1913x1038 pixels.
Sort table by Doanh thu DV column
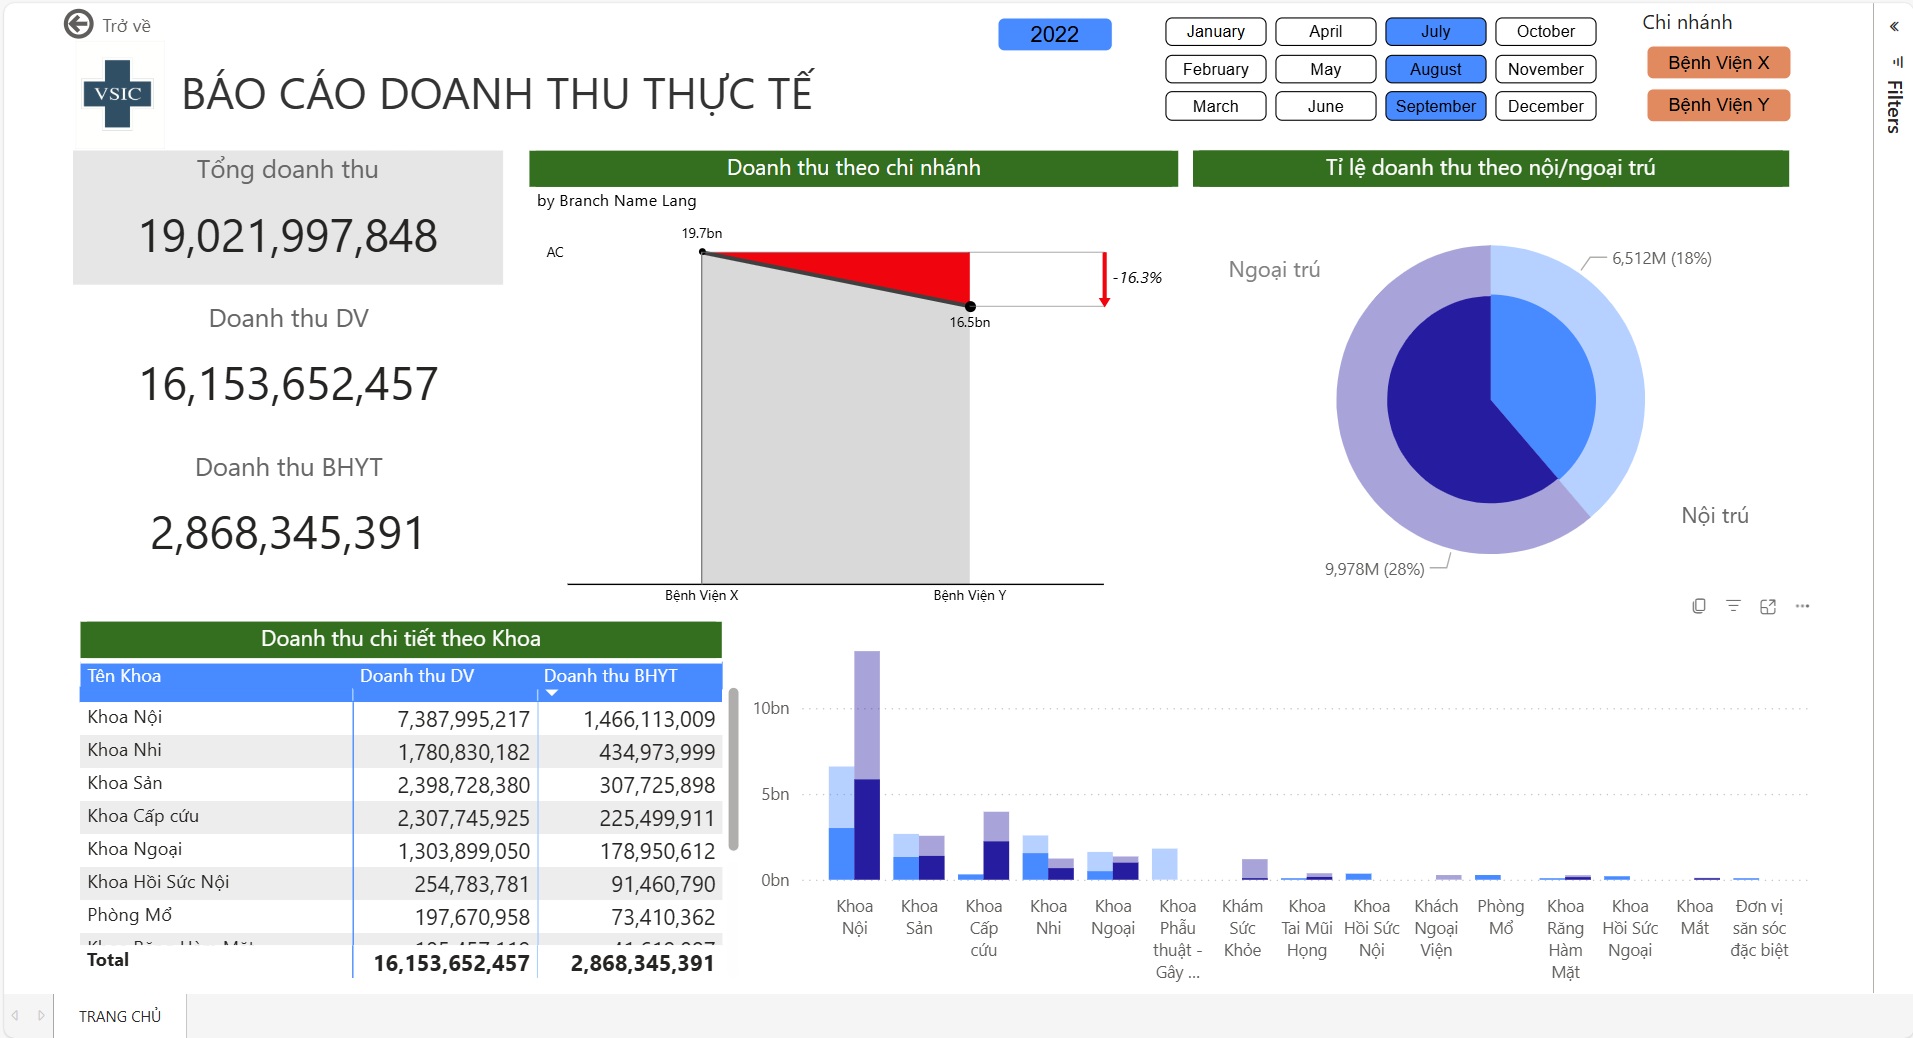click(417, 676)
